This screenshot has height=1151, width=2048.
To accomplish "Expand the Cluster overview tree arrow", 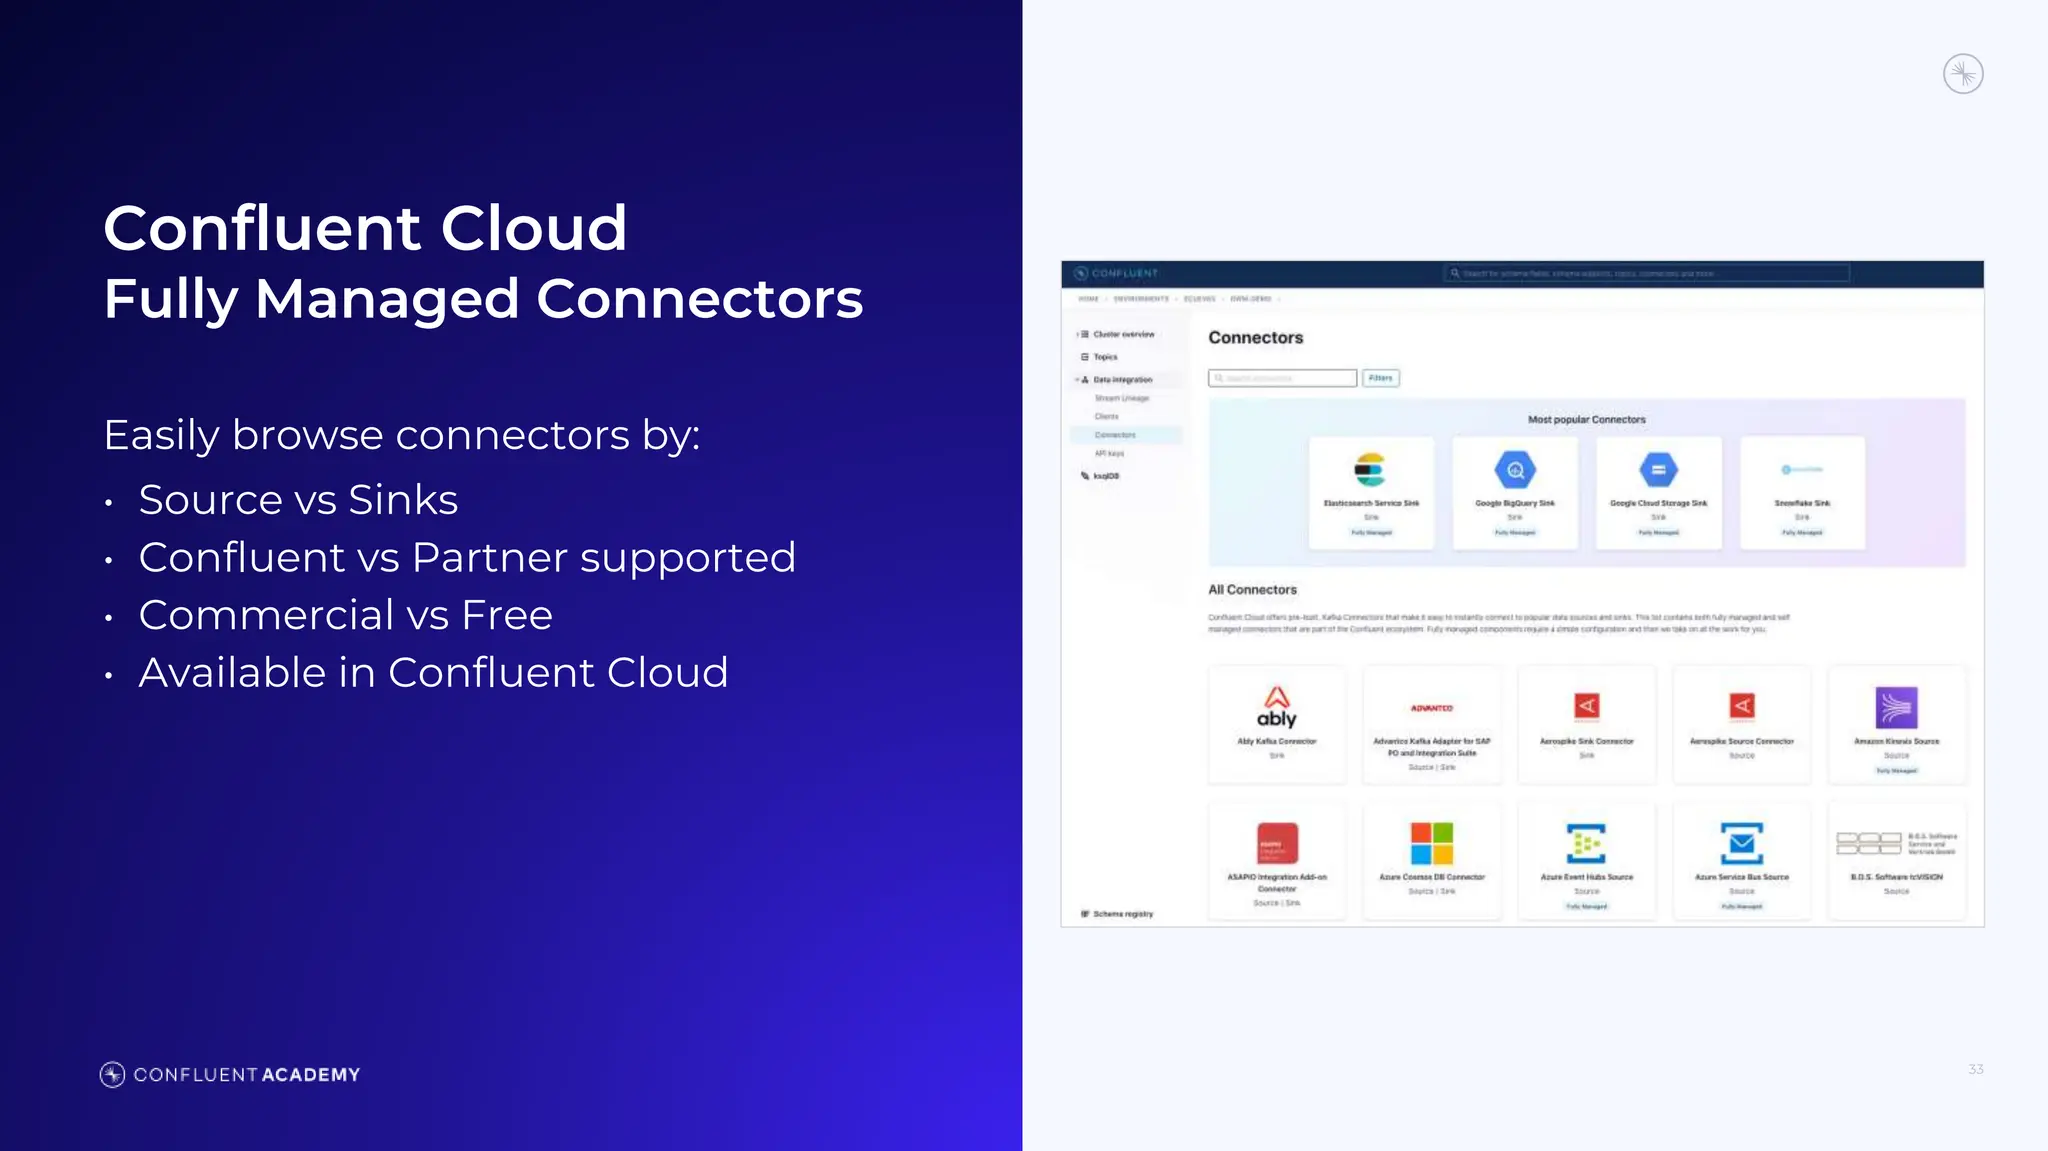I will (1077, 334).
